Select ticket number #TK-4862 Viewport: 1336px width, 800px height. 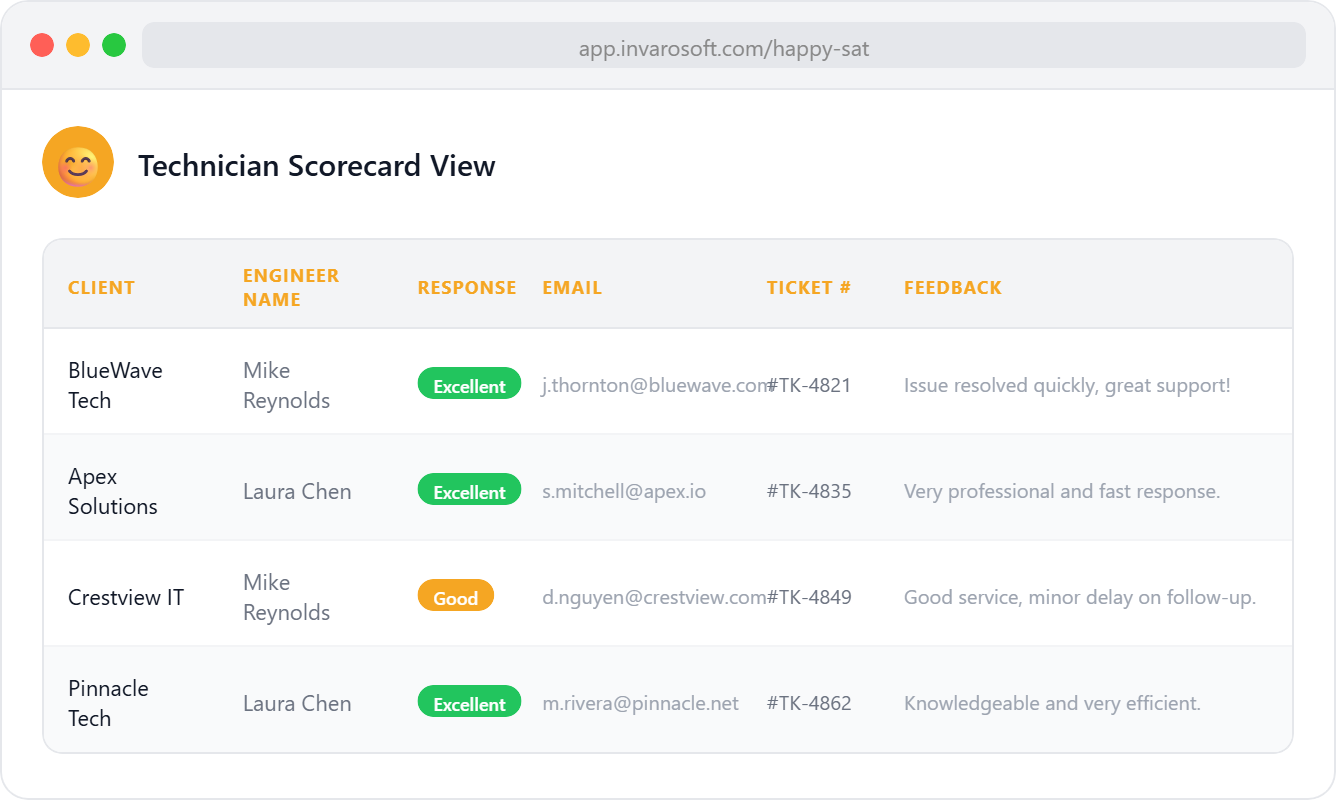(x=809, y=703)
